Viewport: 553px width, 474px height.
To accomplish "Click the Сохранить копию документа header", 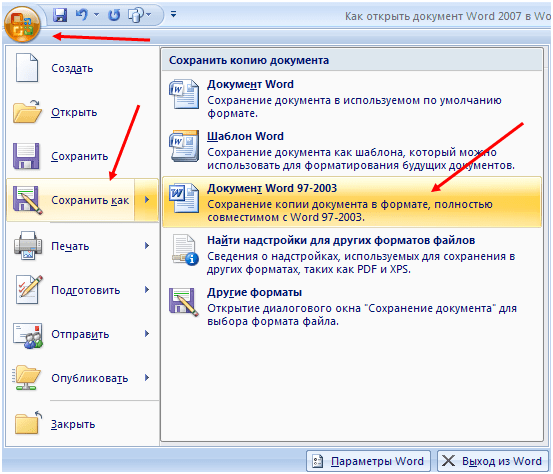I will click(249, 60).
